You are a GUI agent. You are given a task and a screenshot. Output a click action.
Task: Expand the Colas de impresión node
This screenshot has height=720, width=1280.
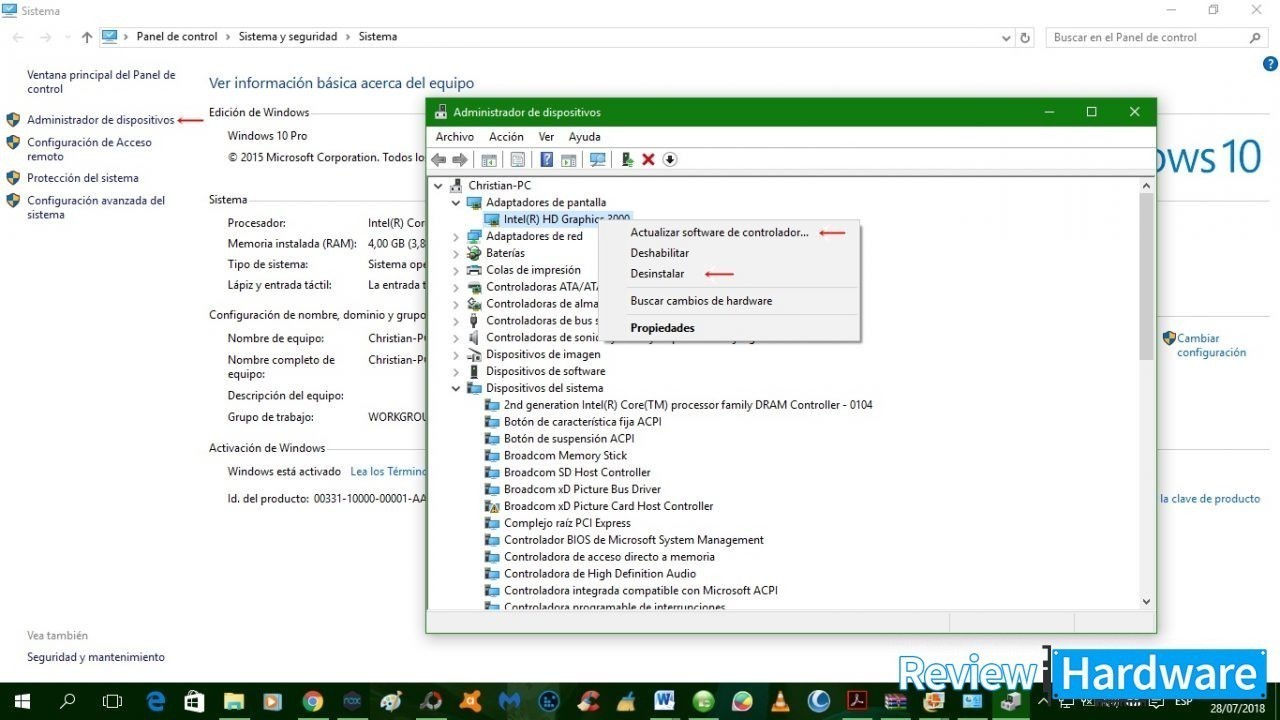pyautogui.click(x=456, y=270)
